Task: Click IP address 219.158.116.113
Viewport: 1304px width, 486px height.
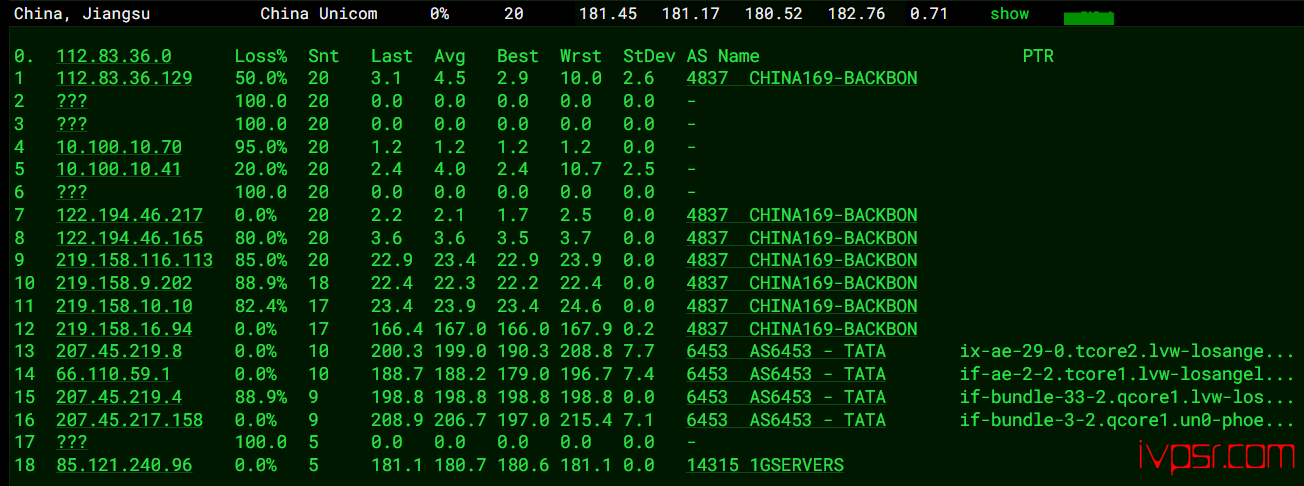Action: (x=135, y=260)
